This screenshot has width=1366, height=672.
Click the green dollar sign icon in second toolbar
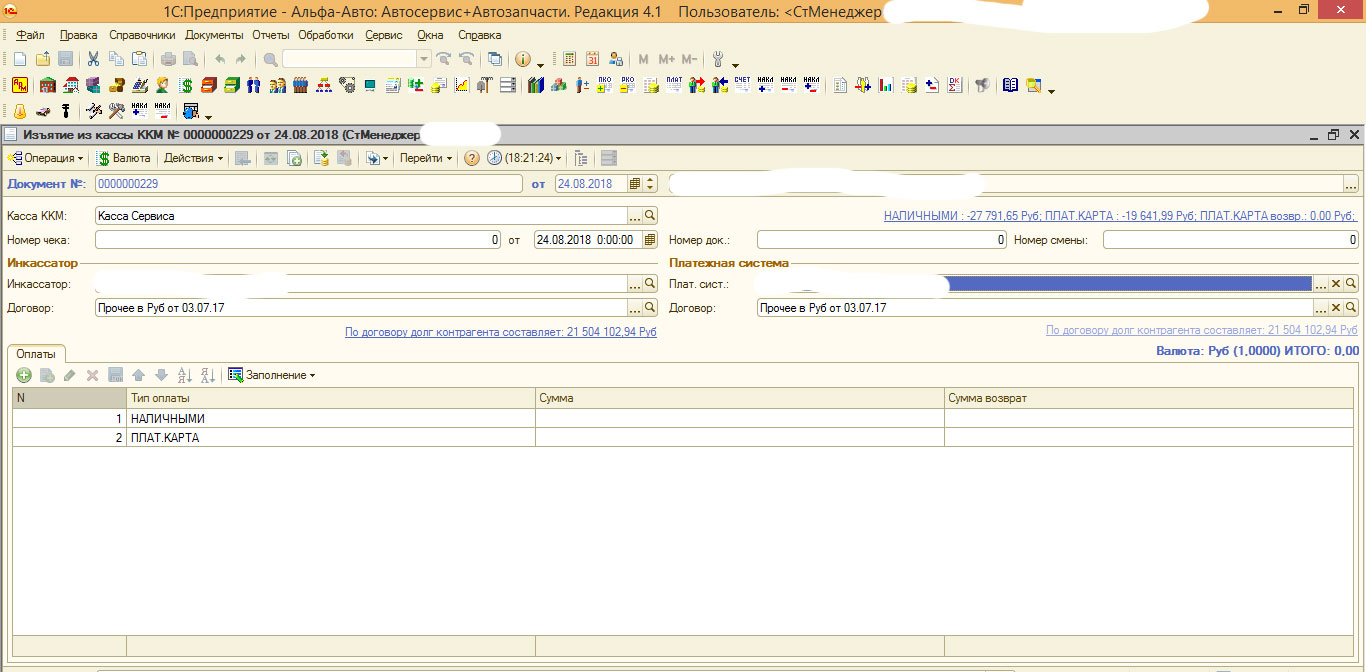point(186,85)
